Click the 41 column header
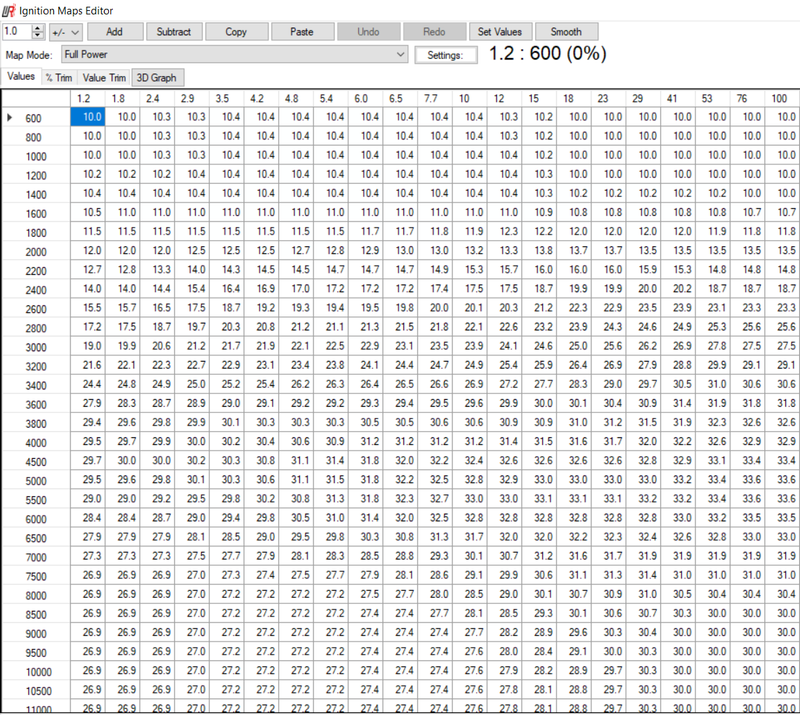Screen dimensions: 800x715 tap(678, 98)
